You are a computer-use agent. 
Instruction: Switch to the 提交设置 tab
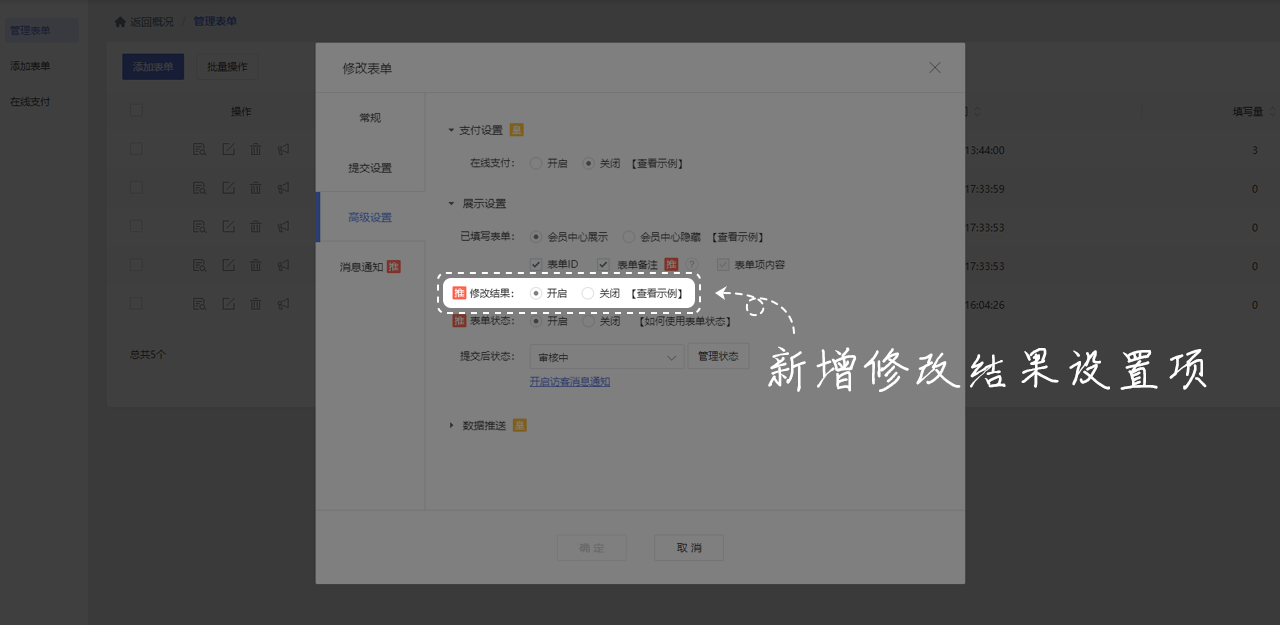pos(370,168)
